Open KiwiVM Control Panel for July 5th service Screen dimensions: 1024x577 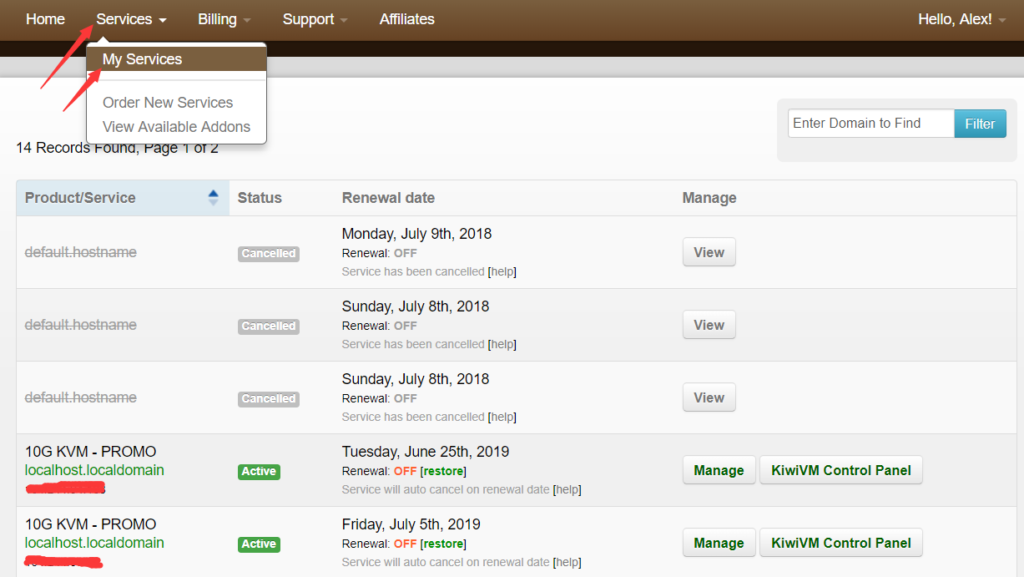click(x=840, y=543)
